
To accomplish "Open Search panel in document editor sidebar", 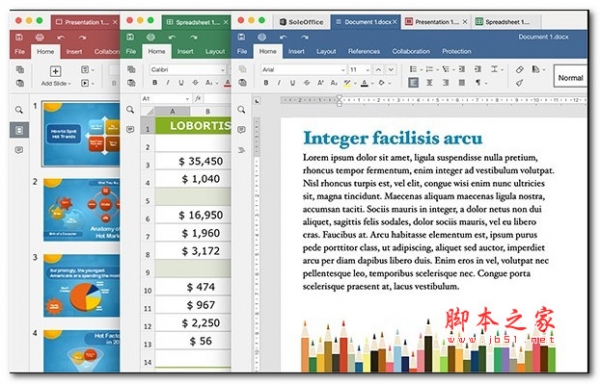I will 241,110.
